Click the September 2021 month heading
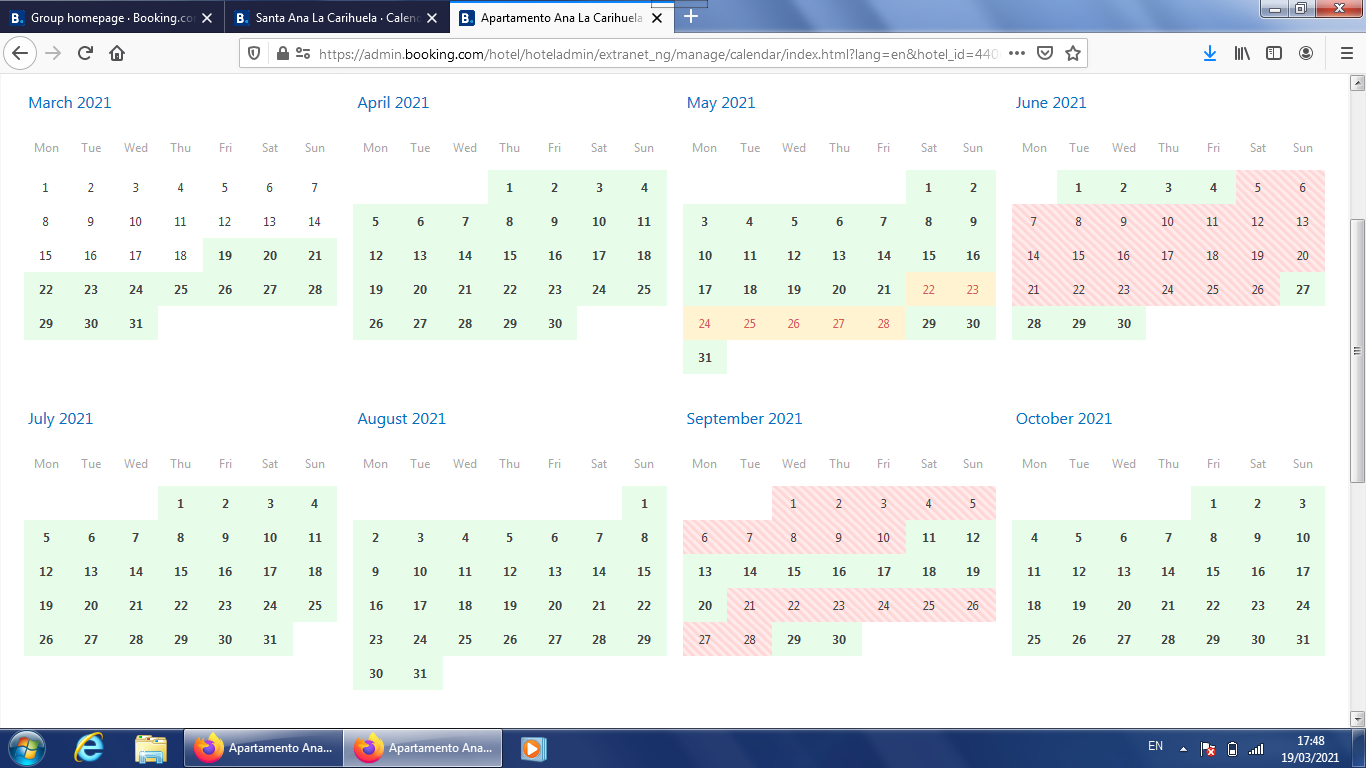The height and width of the screenshot is (768, 1366). (744, 419)
